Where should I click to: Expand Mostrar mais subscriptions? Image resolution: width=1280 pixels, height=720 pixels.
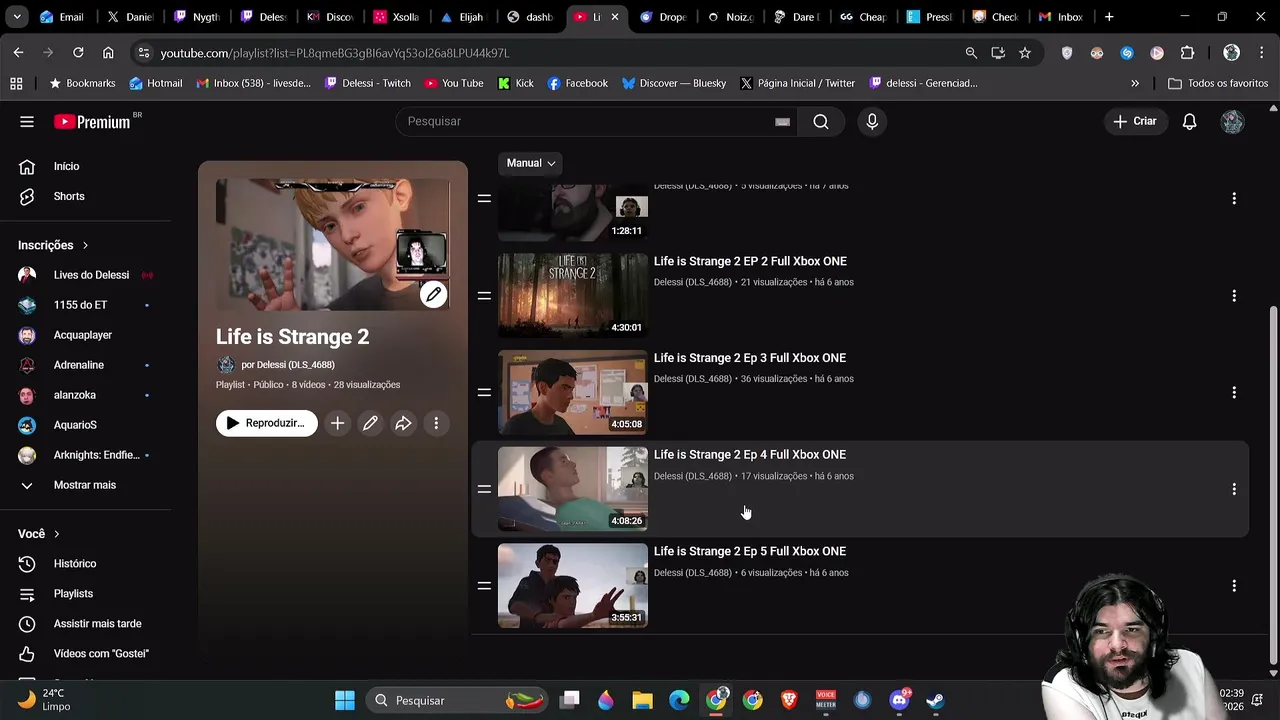click(86, 485)
